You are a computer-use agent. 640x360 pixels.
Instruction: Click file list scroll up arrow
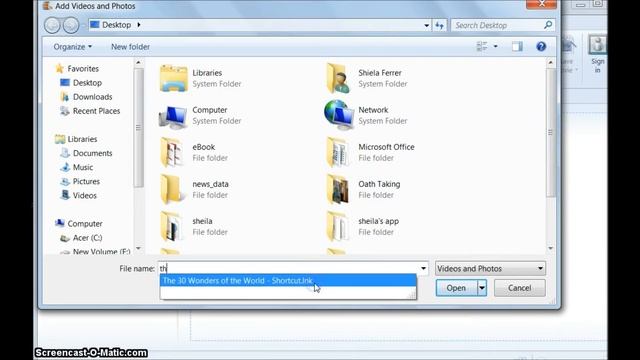coord(550,62)
